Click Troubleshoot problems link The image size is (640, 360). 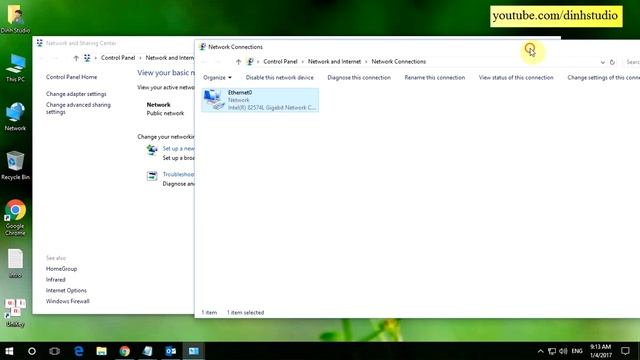[178, 174]
